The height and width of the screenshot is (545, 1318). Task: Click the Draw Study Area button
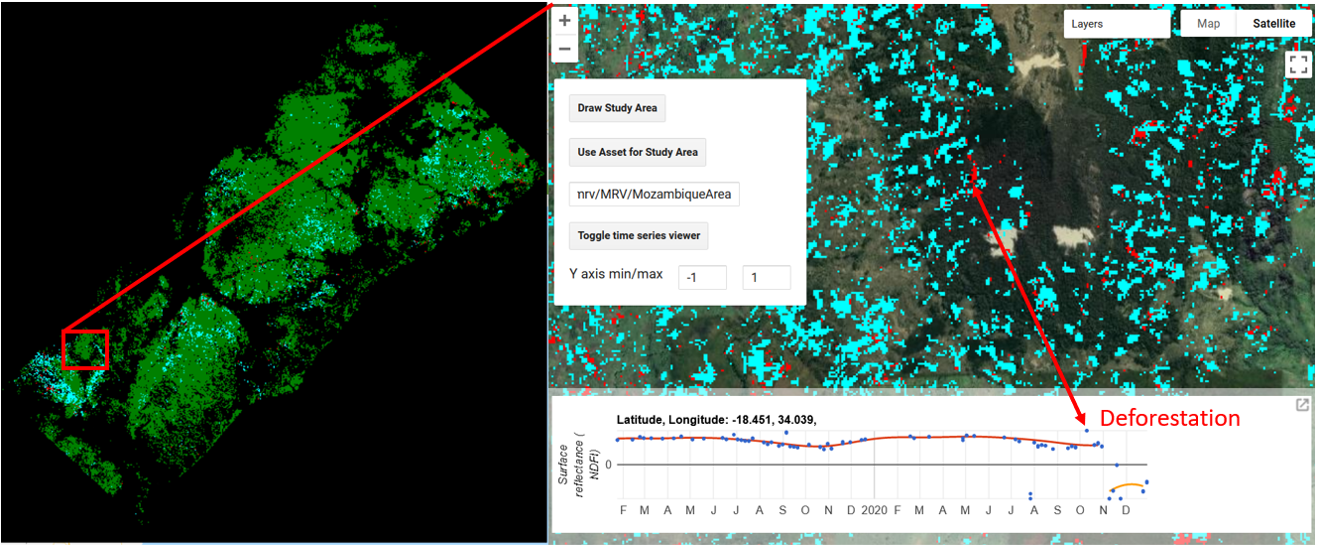618,108
